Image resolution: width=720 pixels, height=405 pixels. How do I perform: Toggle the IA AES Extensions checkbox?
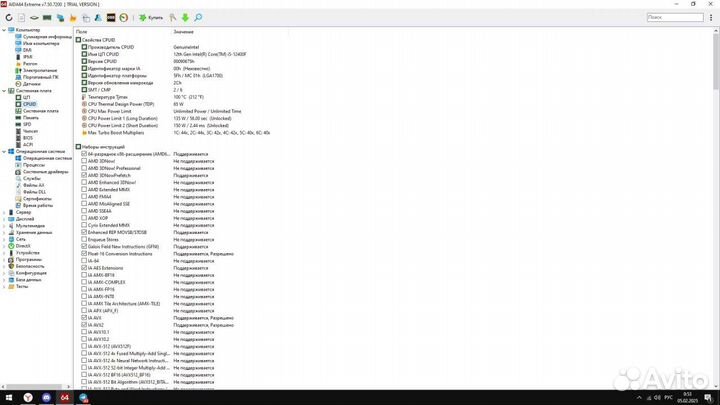[84, 267]
